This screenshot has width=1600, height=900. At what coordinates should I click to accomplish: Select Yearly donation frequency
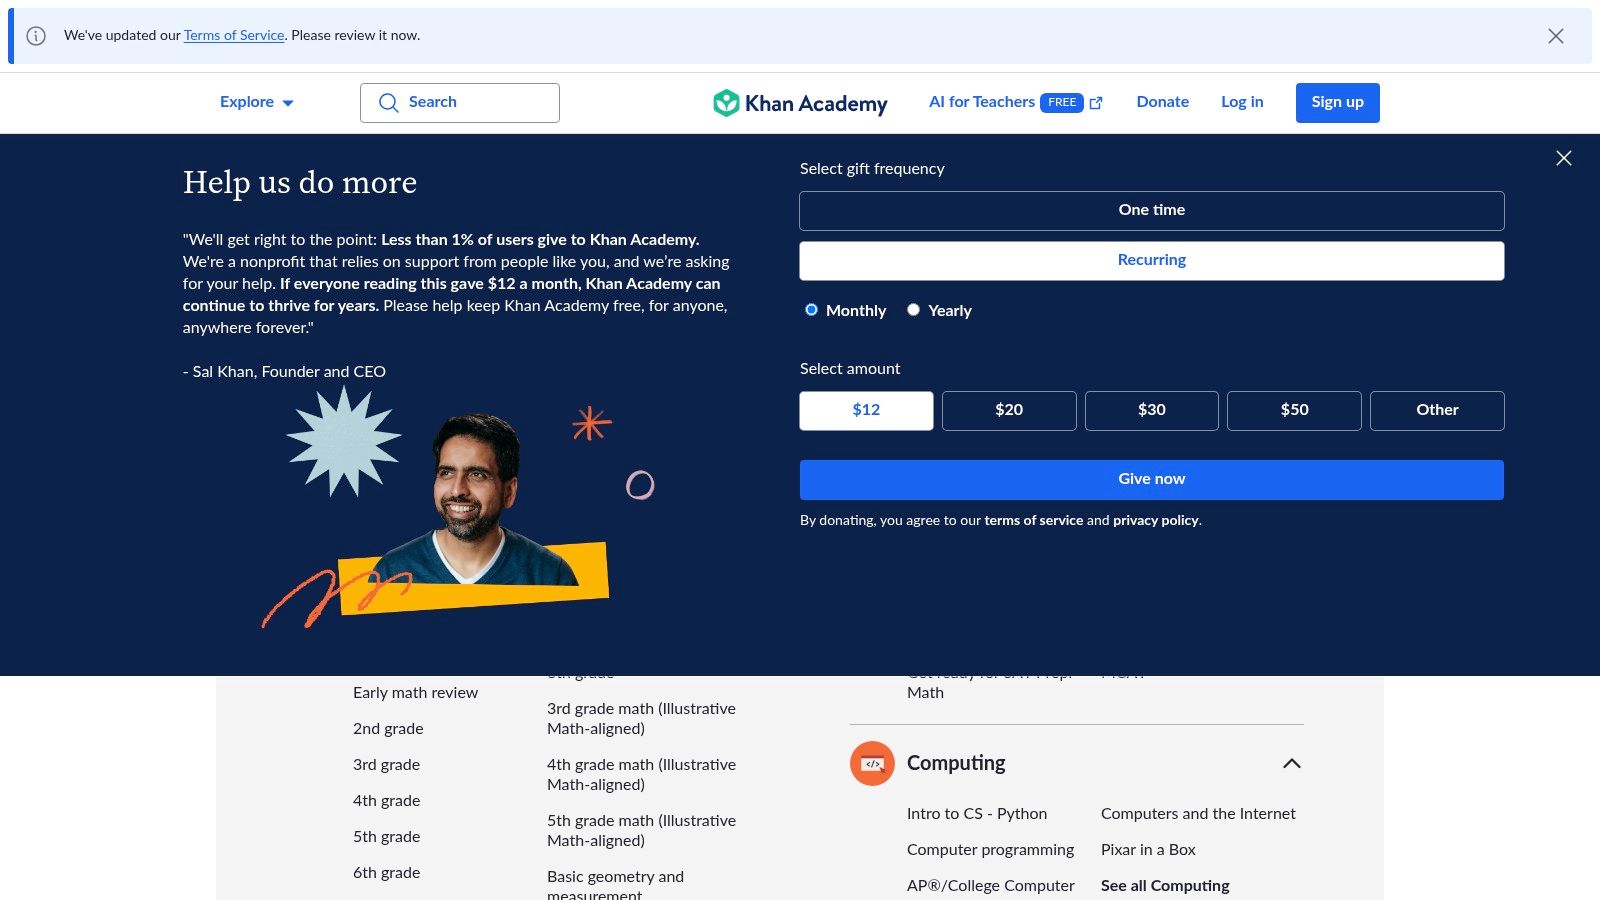(x=913, y=310)
